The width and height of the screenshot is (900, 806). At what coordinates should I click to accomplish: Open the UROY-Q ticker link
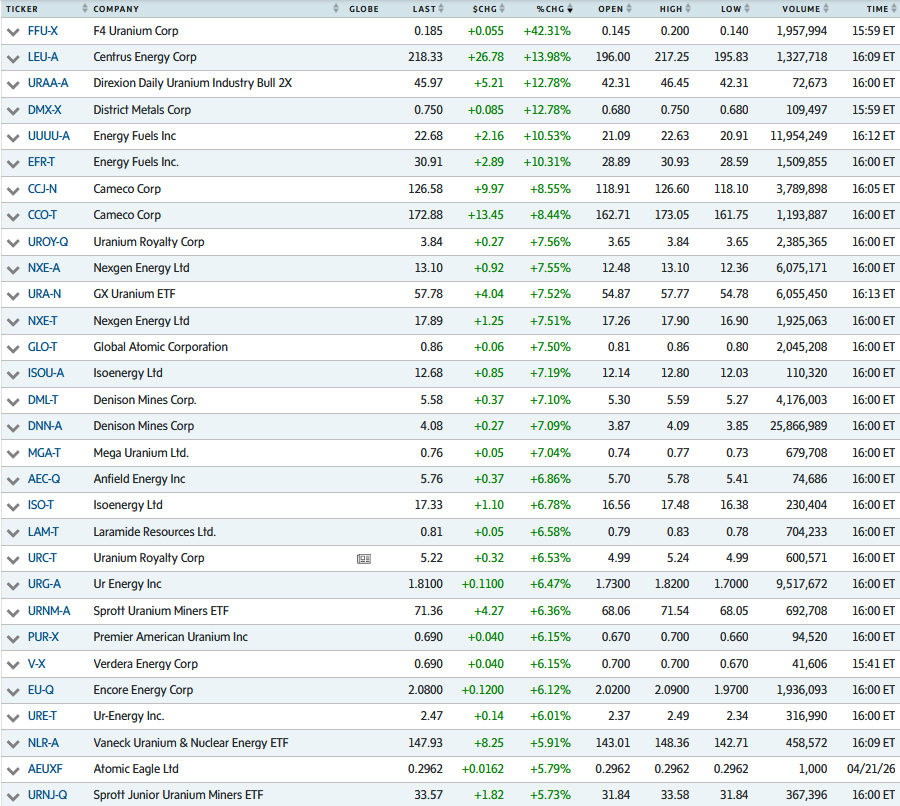pos(48,242)
